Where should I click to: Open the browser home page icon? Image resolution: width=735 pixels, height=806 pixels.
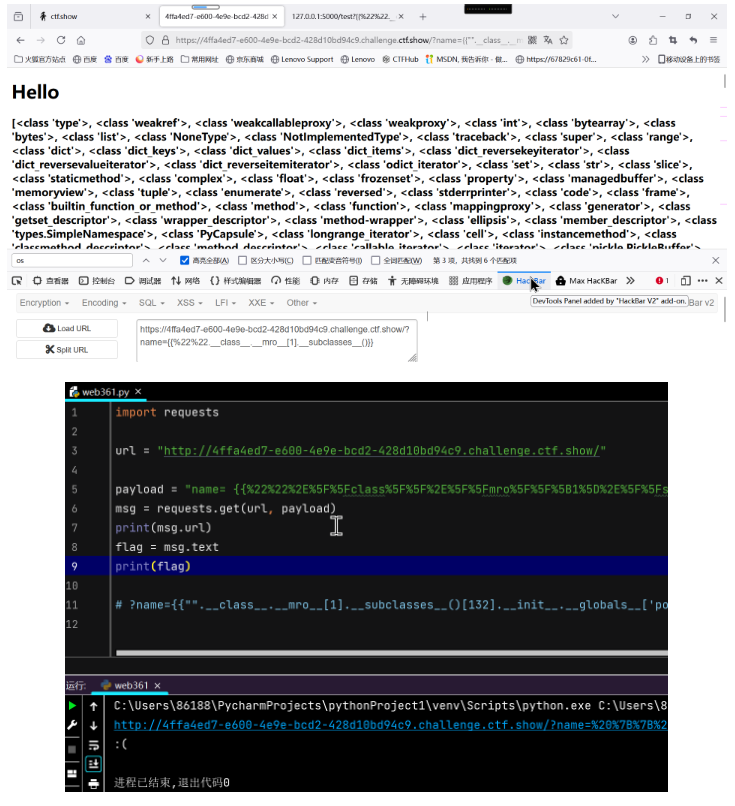[x=81, y=40]
